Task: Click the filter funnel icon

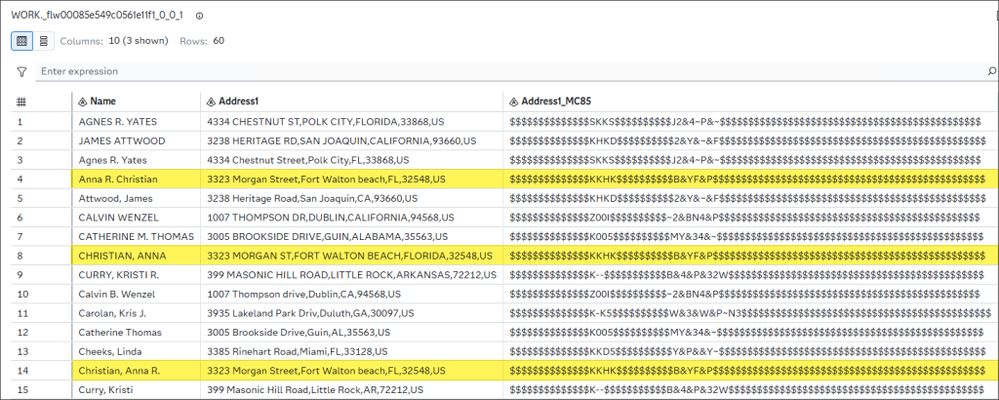Action: click(x=22, y=71)
